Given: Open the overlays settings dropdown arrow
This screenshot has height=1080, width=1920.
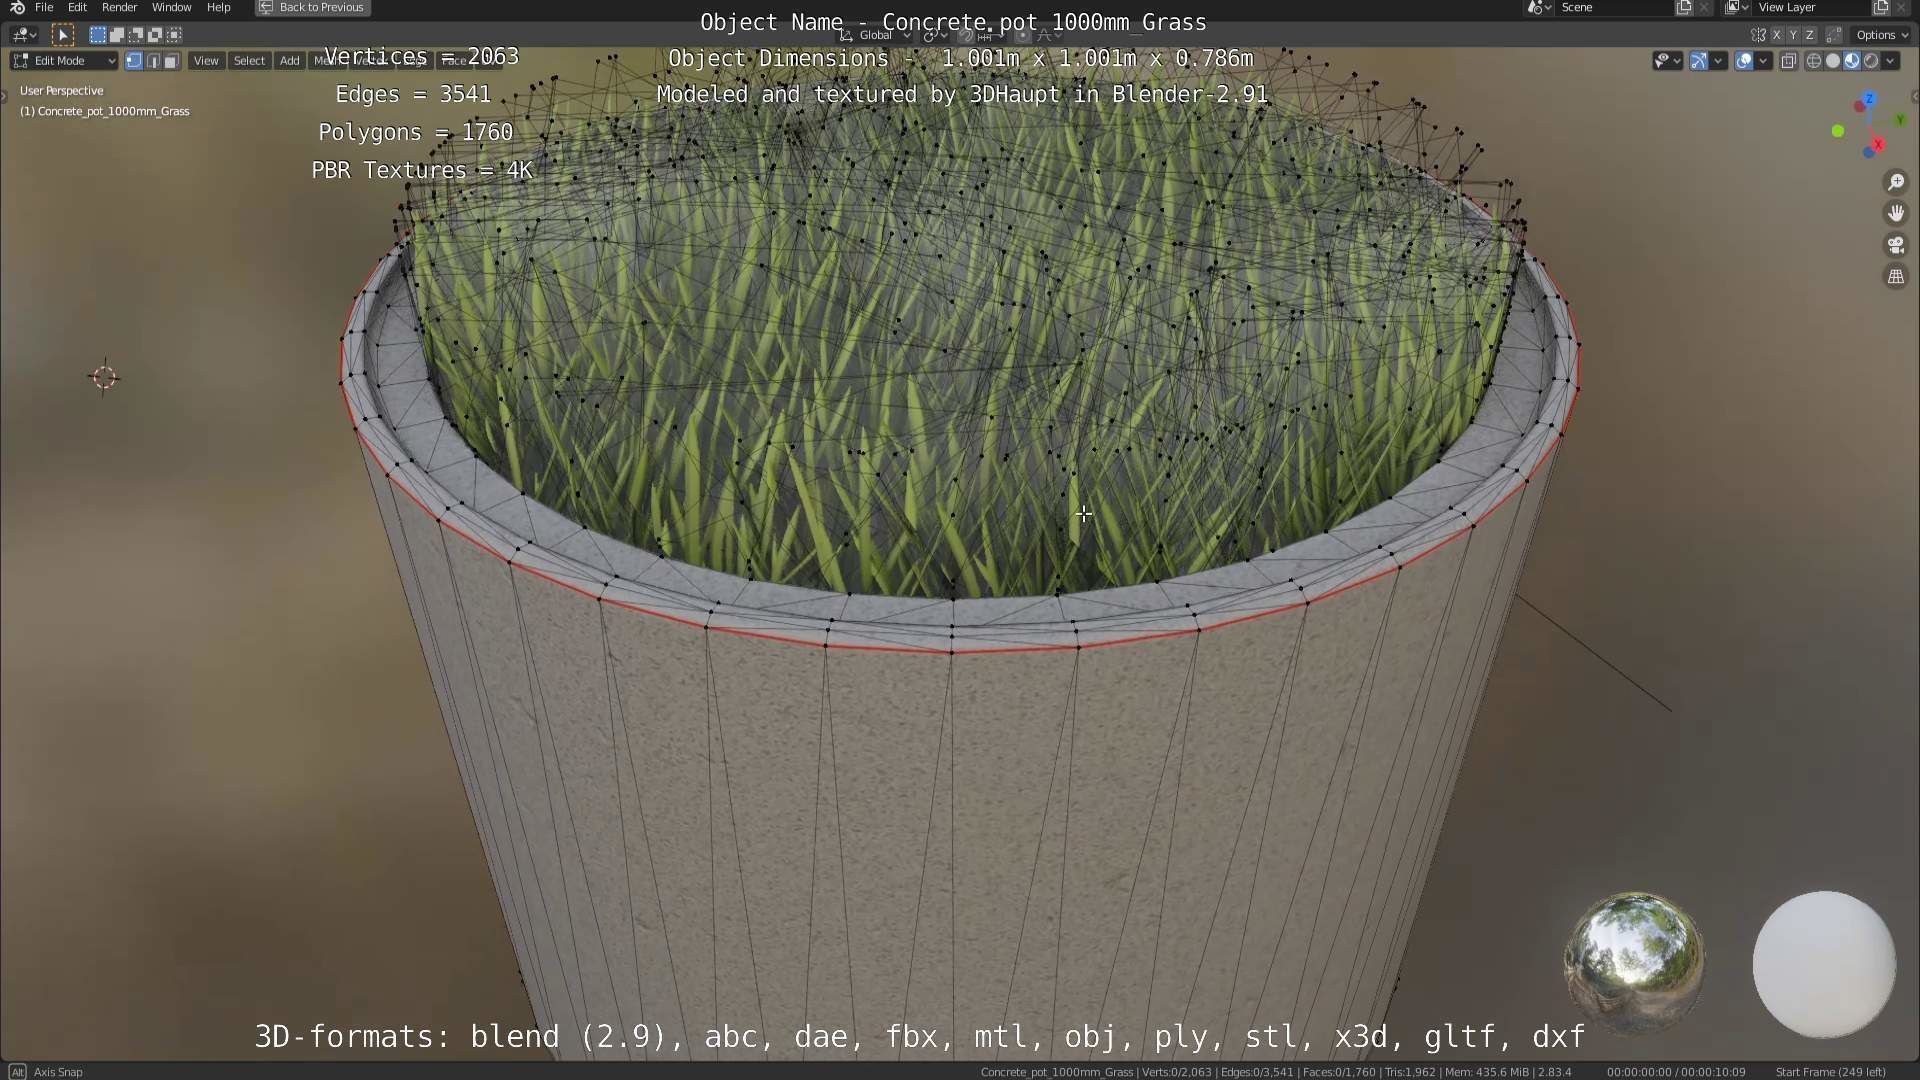Looking at the screenshot, I should coord(1763,61).
